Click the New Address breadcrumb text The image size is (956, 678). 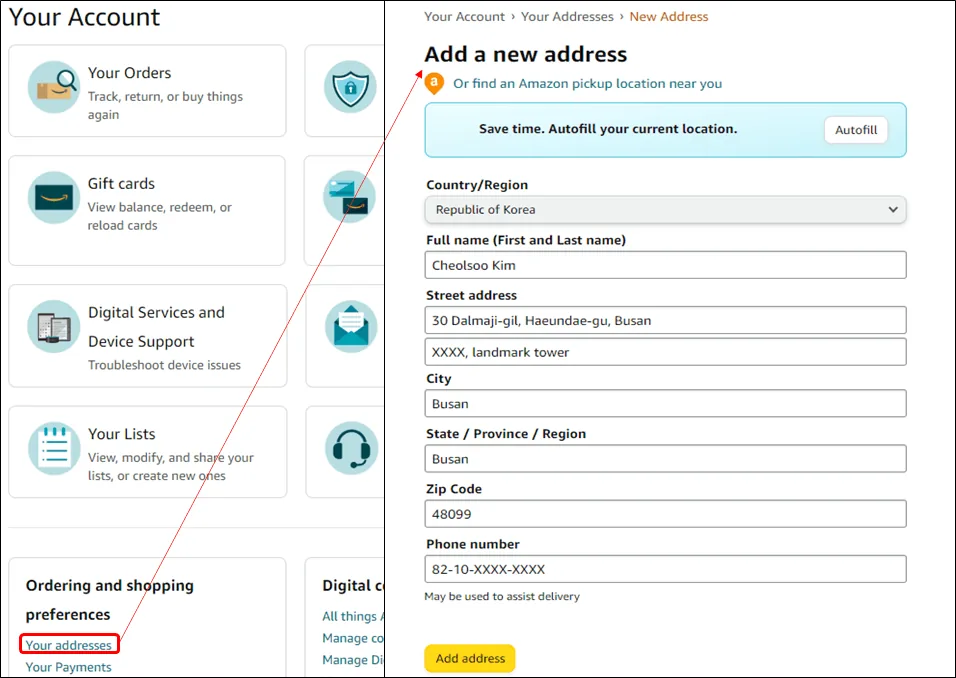pyautogui.click(x=669, y=16)
